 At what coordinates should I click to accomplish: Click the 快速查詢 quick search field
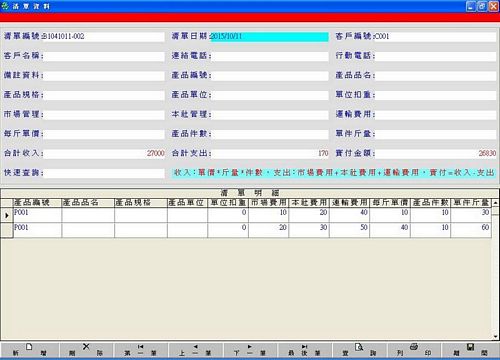[104, 173]
